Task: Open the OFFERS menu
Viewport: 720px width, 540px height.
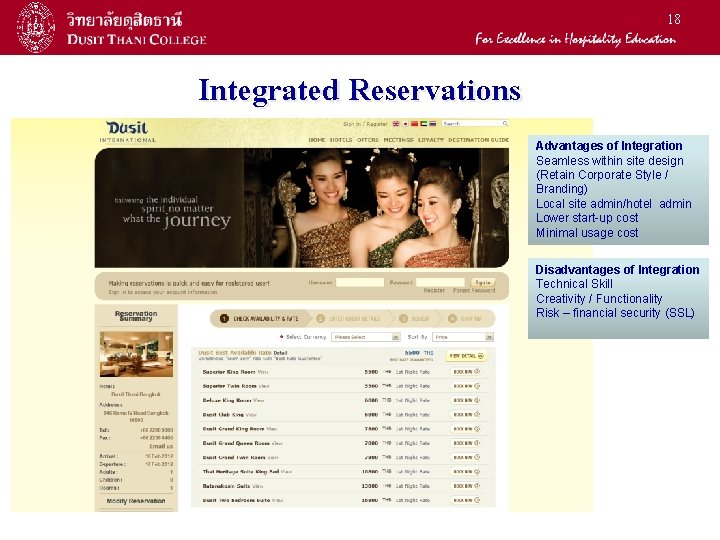Action: 368,140
